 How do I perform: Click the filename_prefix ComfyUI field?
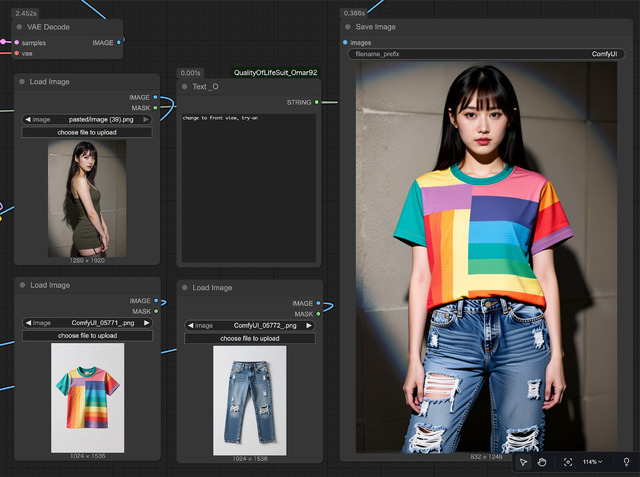[484, 54]
